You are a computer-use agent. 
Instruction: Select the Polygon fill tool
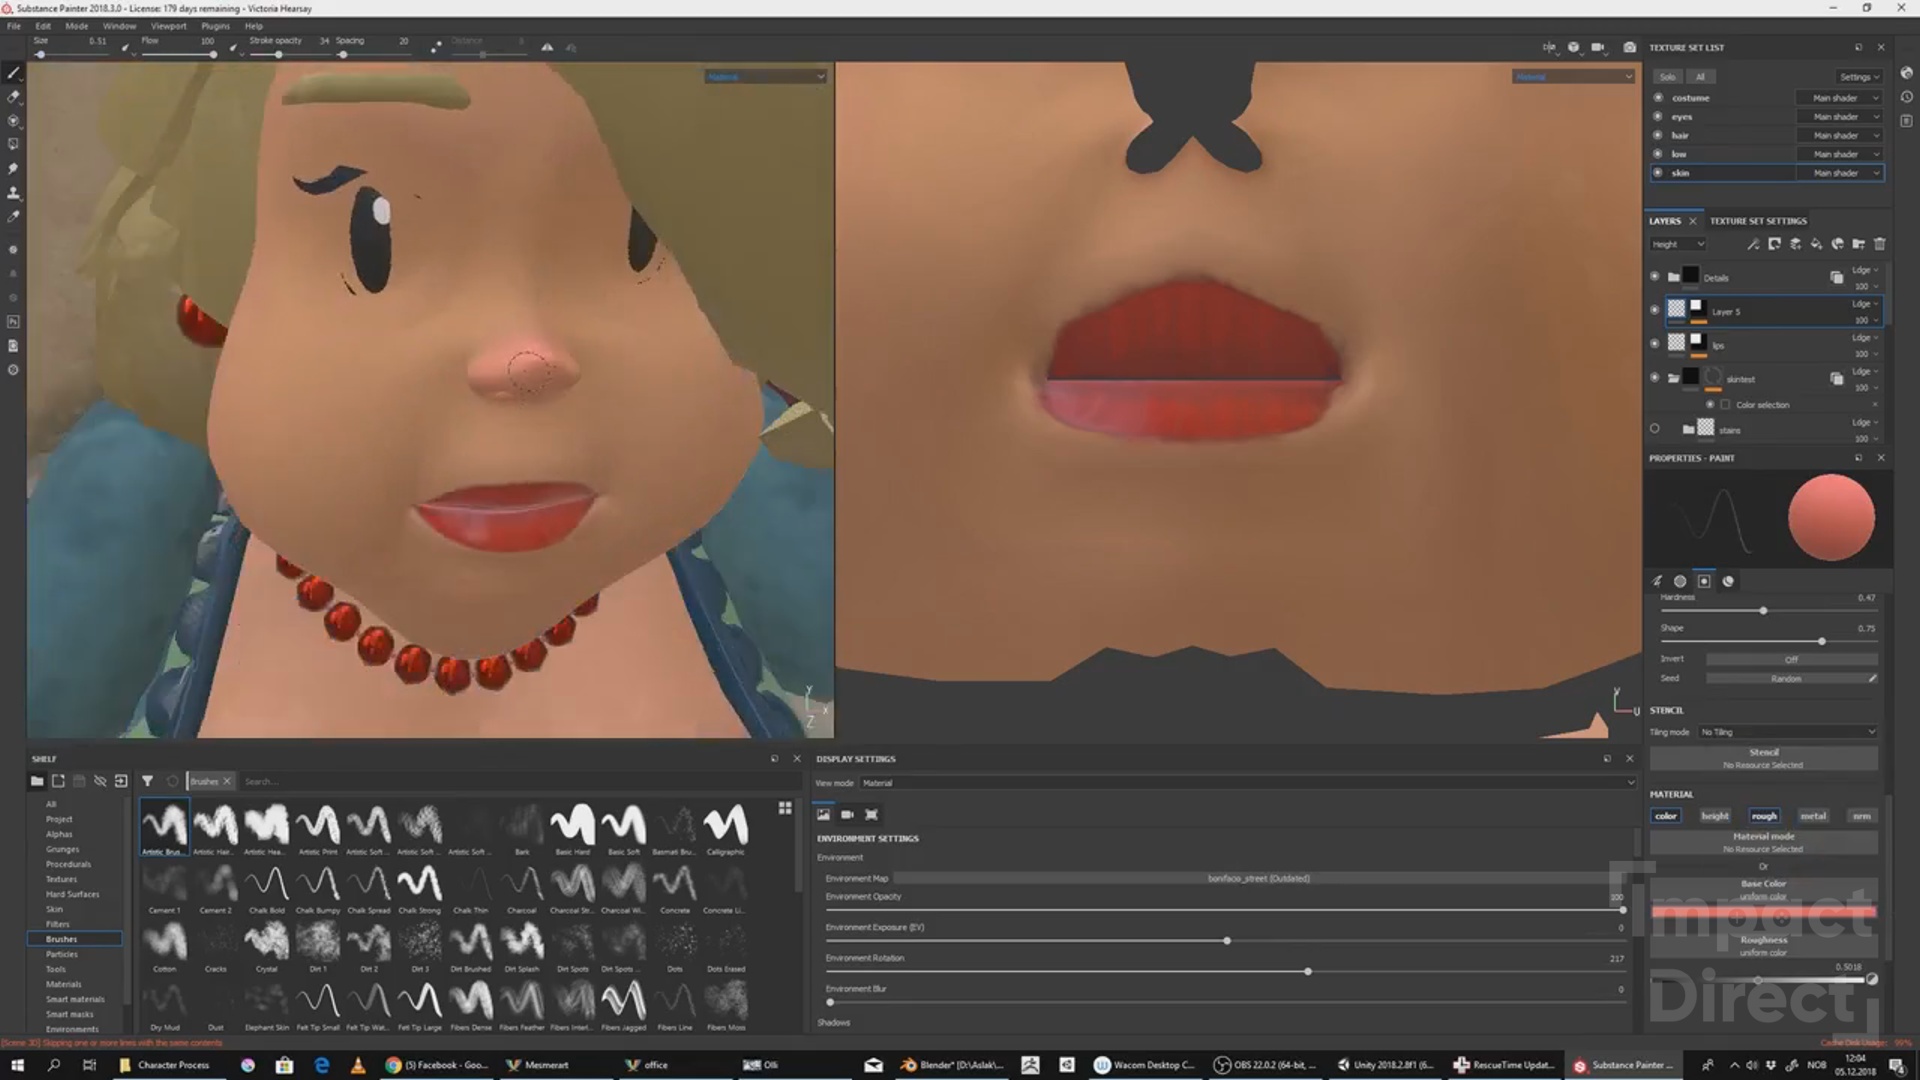tap(13, 144)
